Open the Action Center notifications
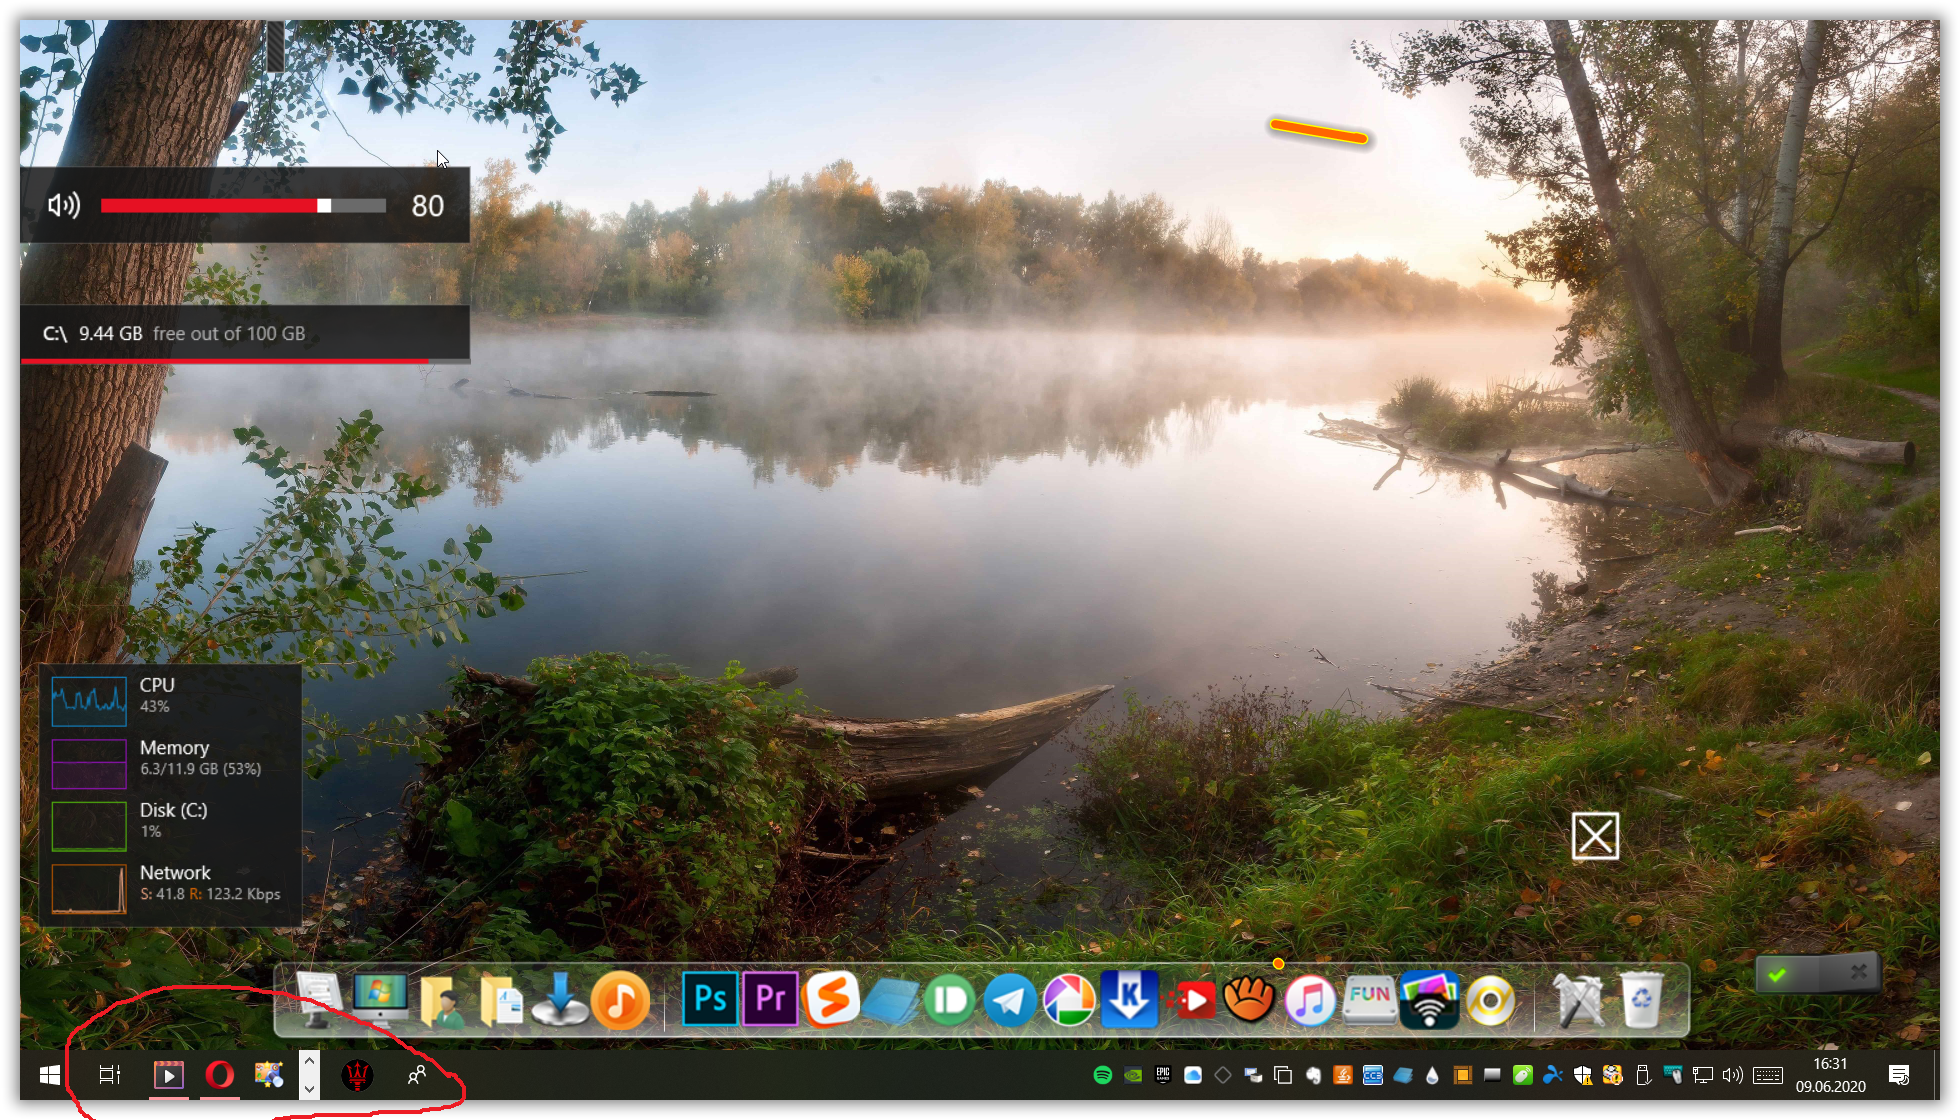This screenshot has width=1960, height=1120. tap(1899, 1075)
